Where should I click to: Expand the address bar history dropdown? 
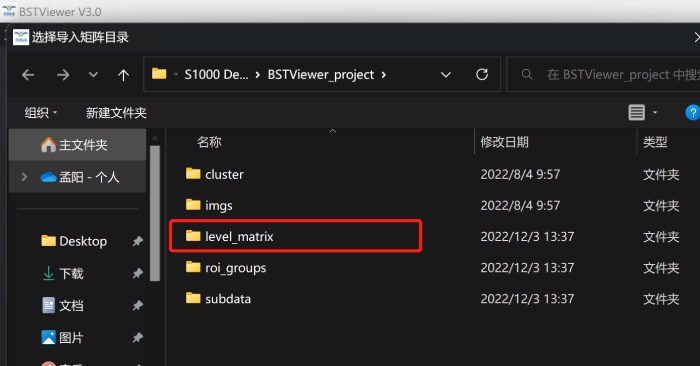(x=446, y=75)
